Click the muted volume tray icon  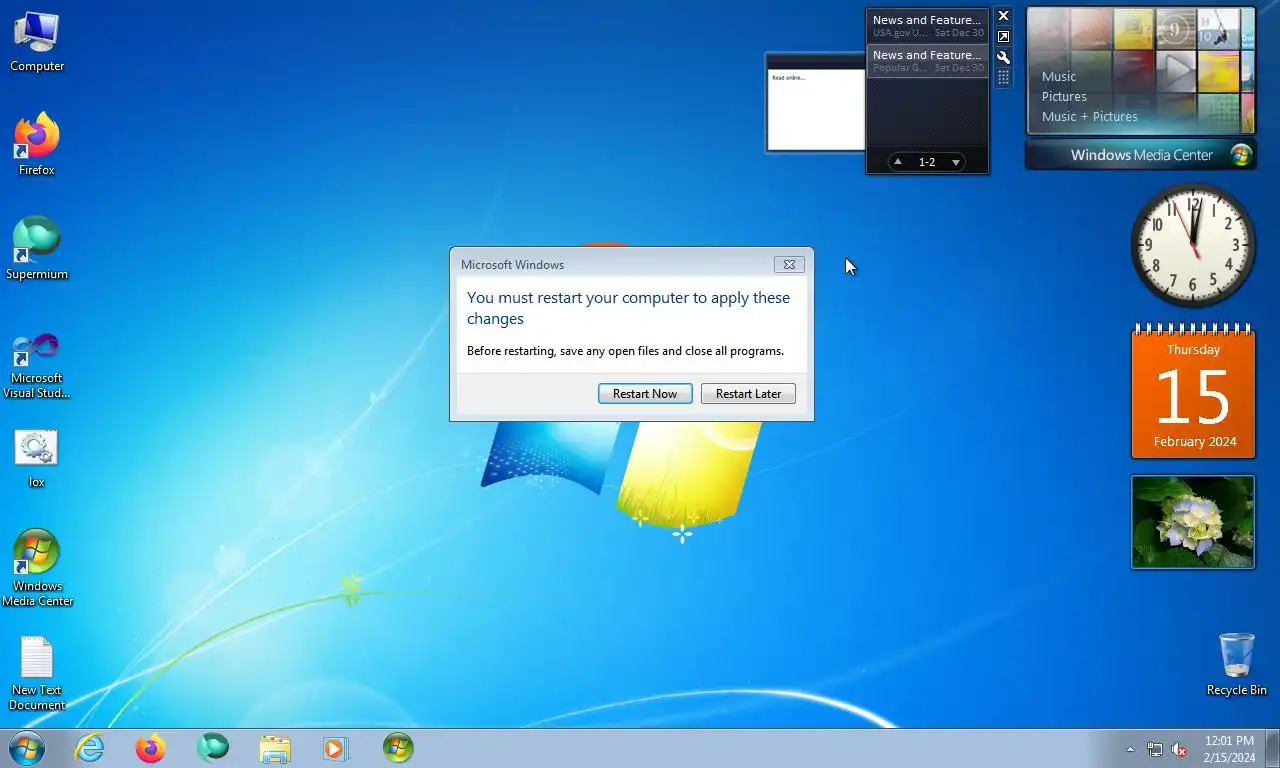pos(1179,749)
